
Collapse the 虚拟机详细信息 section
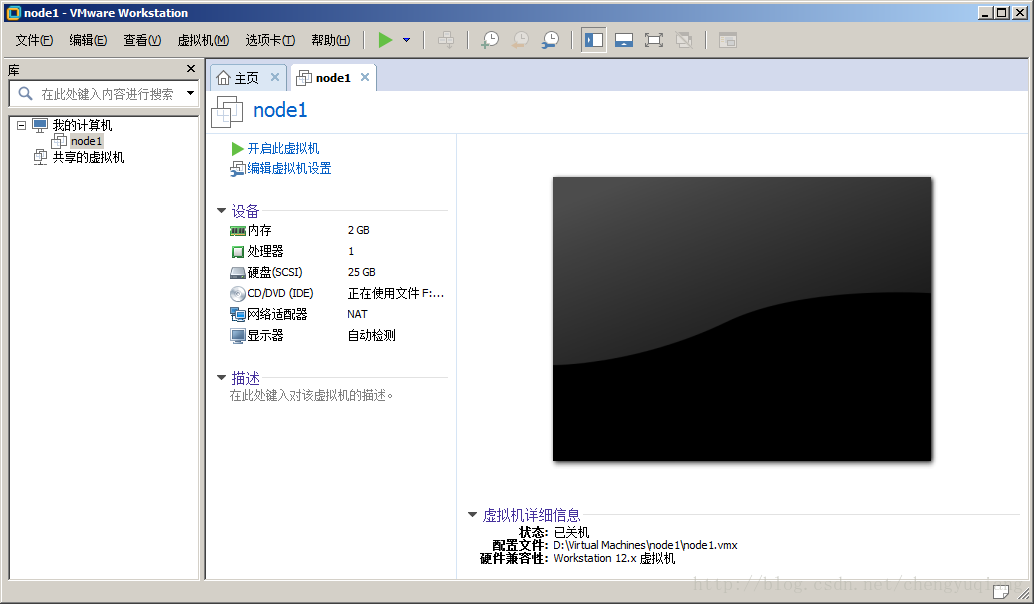click(472, 514)
